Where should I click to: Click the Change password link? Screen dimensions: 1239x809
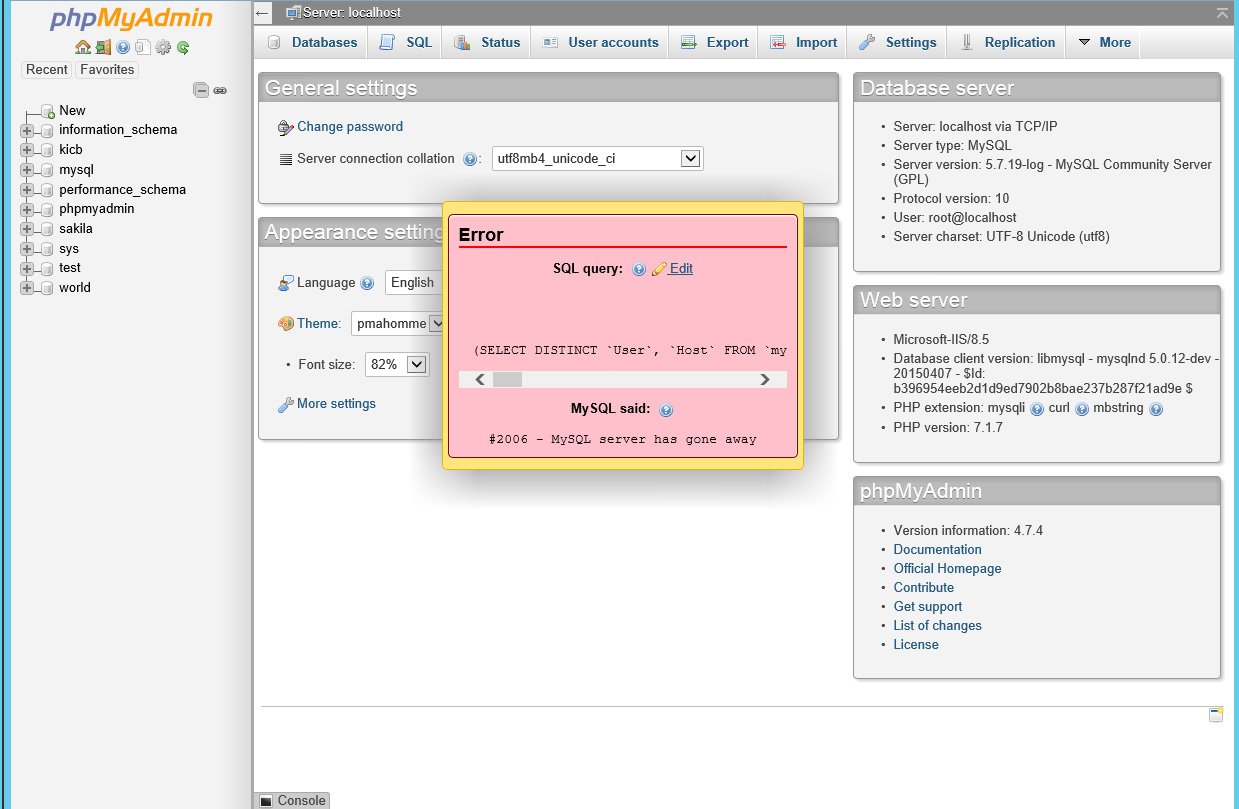pyautogui.click(x=349, y=126)
